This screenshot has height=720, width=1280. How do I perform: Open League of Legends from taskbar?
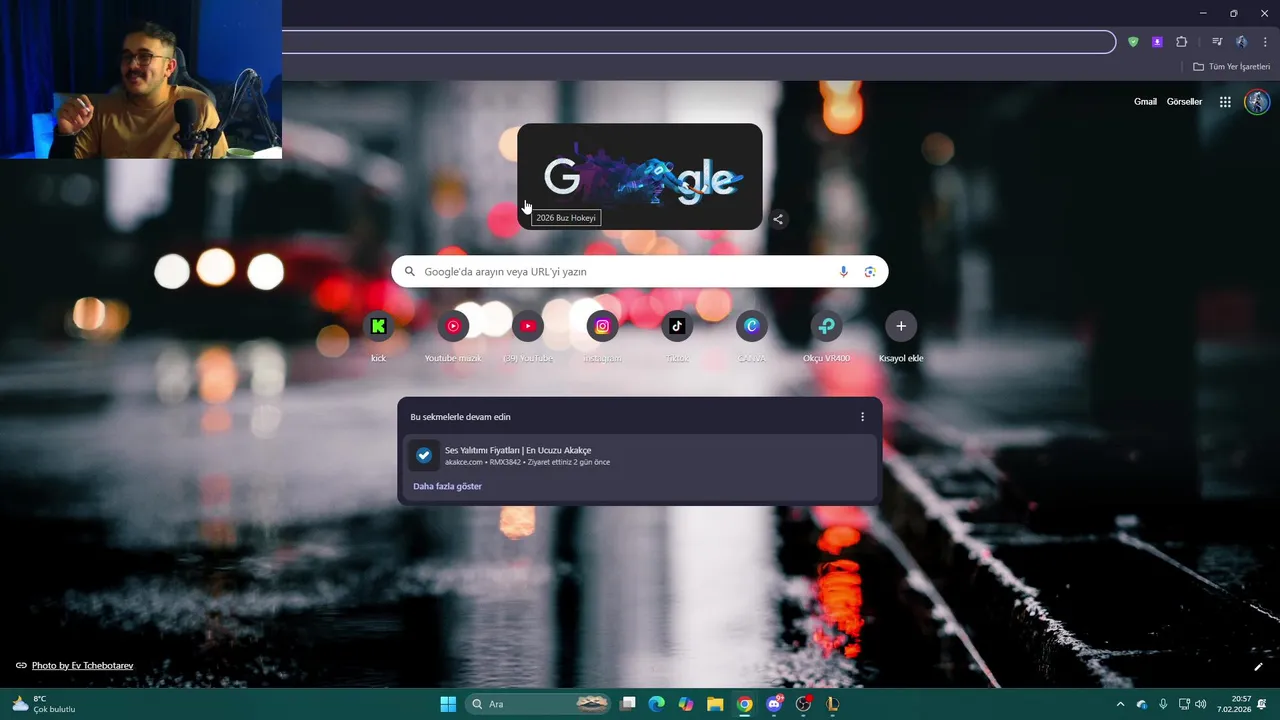tap(832, 704)
